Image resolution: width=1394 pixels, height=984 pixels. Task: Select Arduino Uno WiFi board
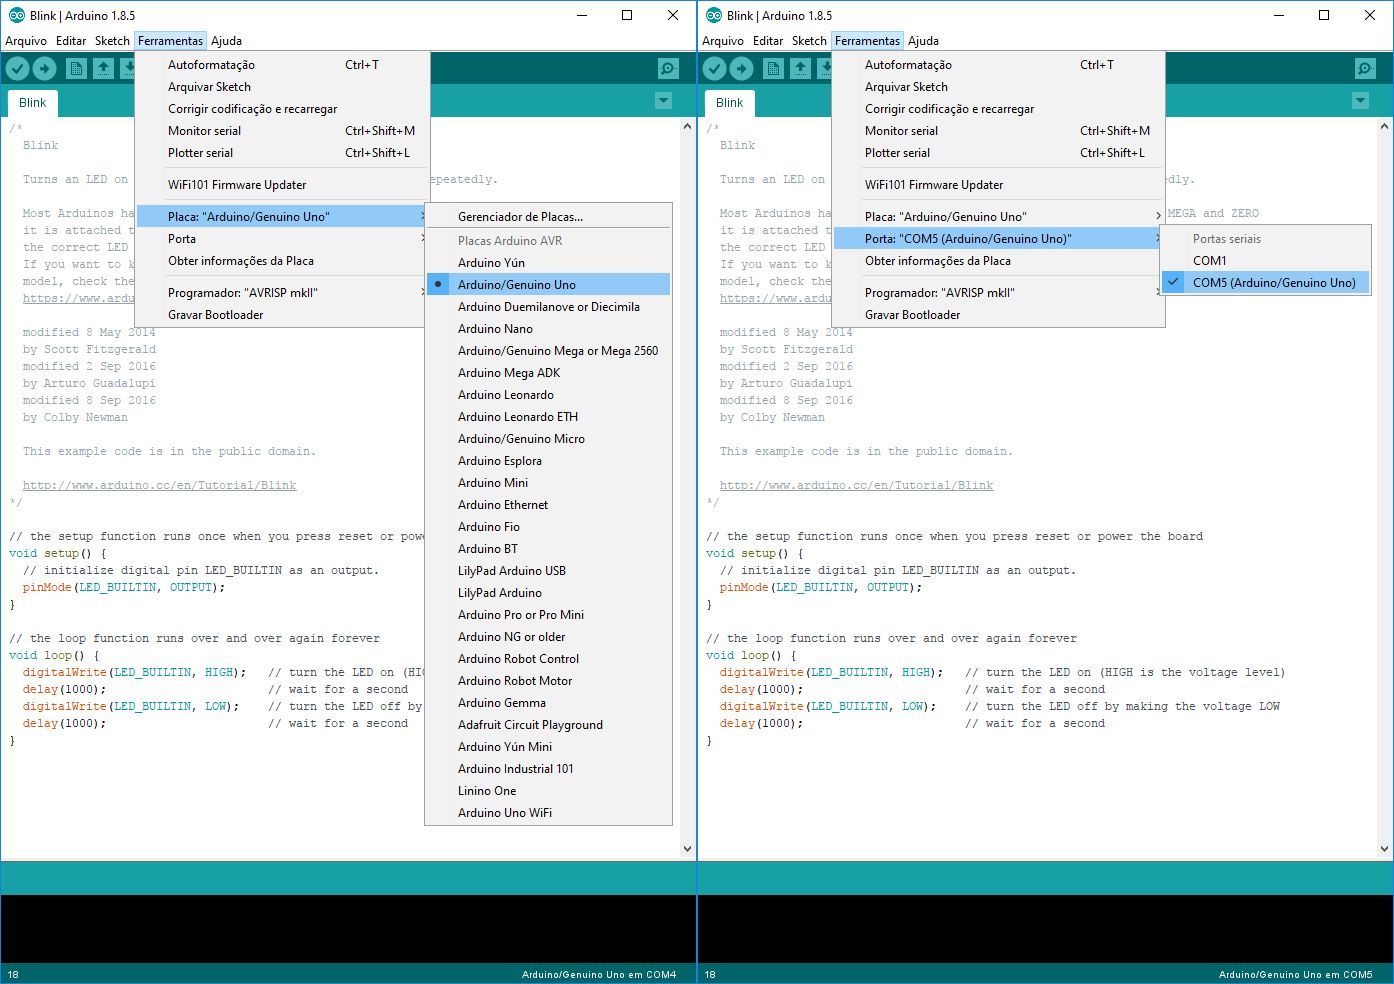click(548, 813)
